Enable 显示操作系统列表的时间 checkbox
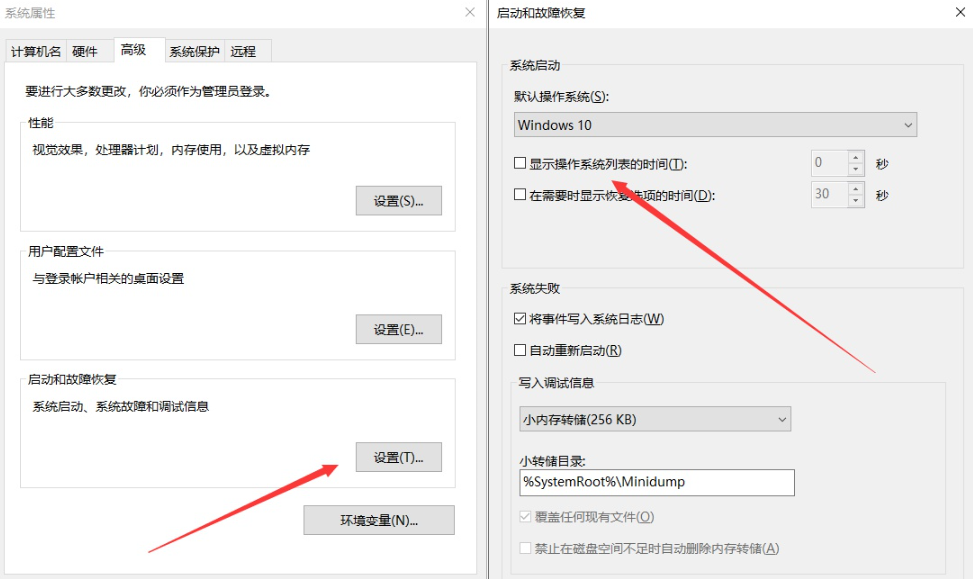Image resolution: width=973 pixels, height=579 pixels. tap(520, 163)
